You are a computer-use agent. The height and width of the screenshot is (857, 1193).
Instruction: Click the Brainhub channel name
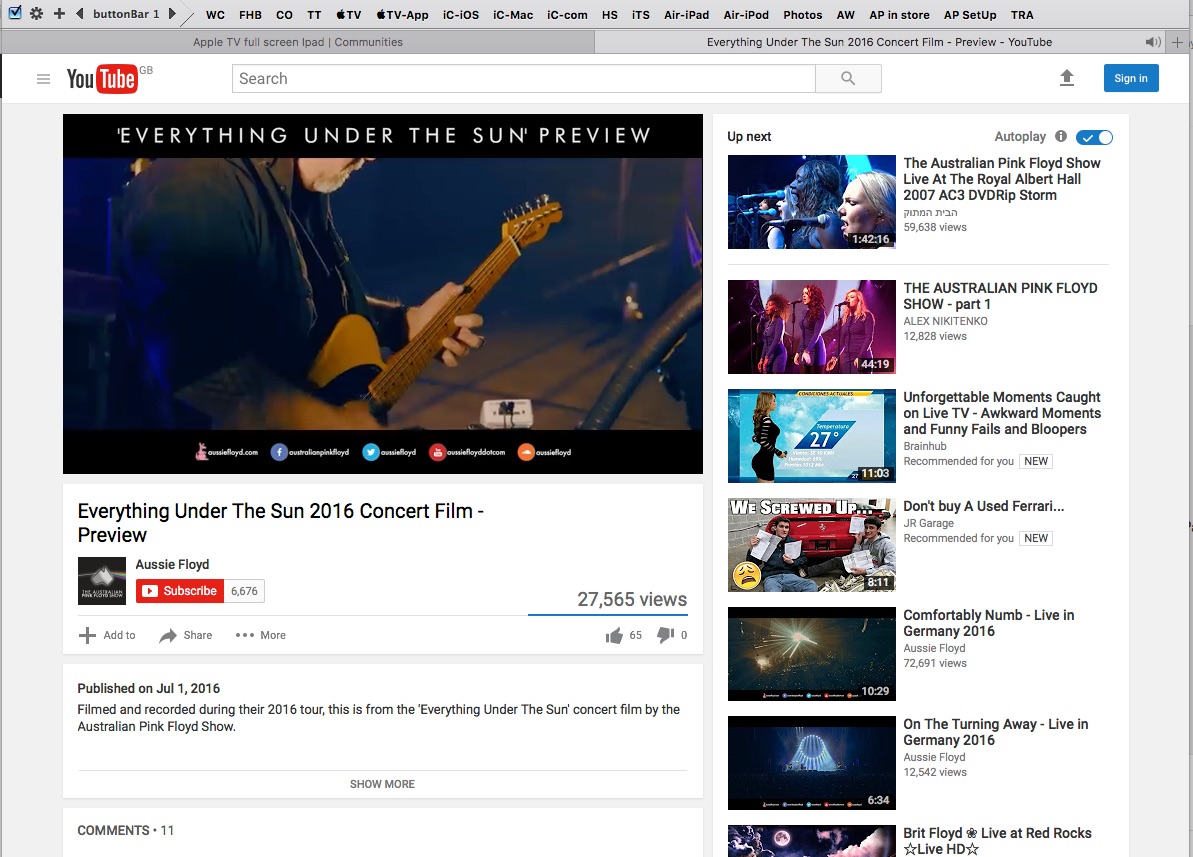click(925, 446)
